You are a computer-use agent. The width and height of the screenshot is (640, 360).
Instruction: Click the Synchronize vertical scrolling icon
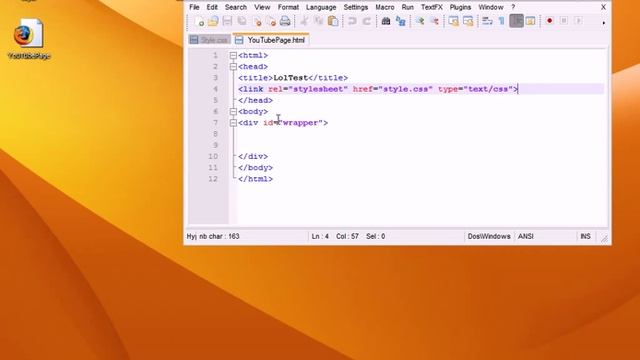453,21
